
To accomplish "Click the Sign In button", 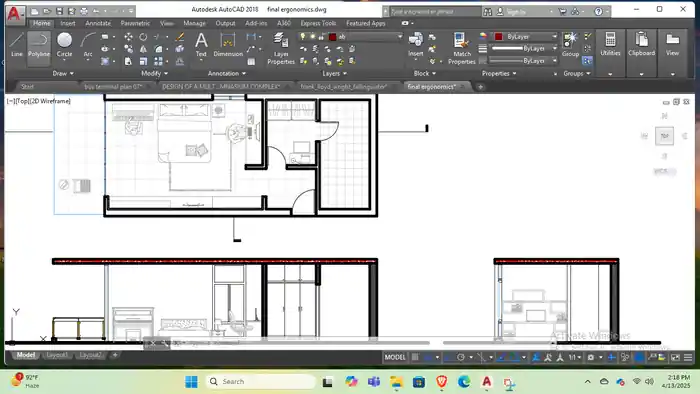I will click(x=517, y=12).
